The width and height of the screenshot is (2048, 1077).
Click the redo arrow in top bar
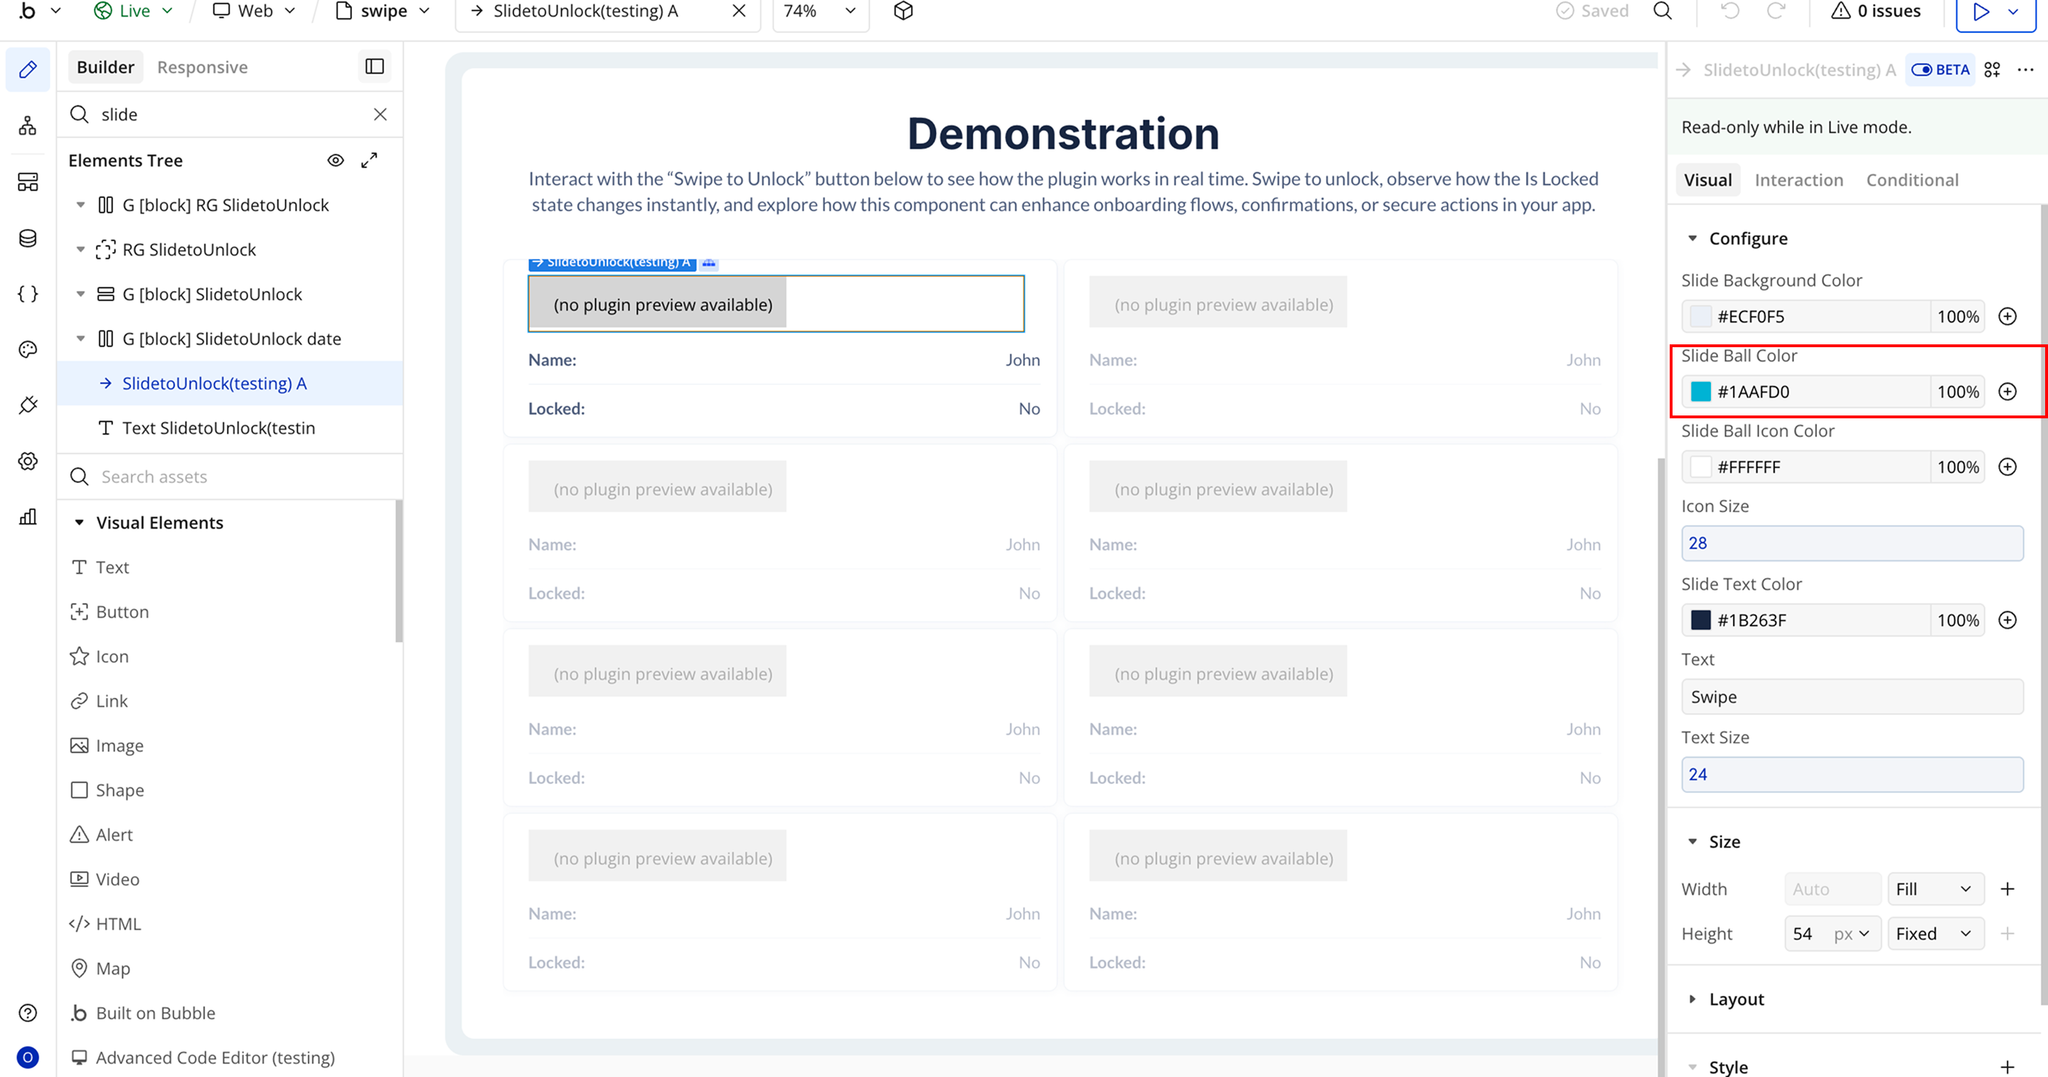[1776, 11]
